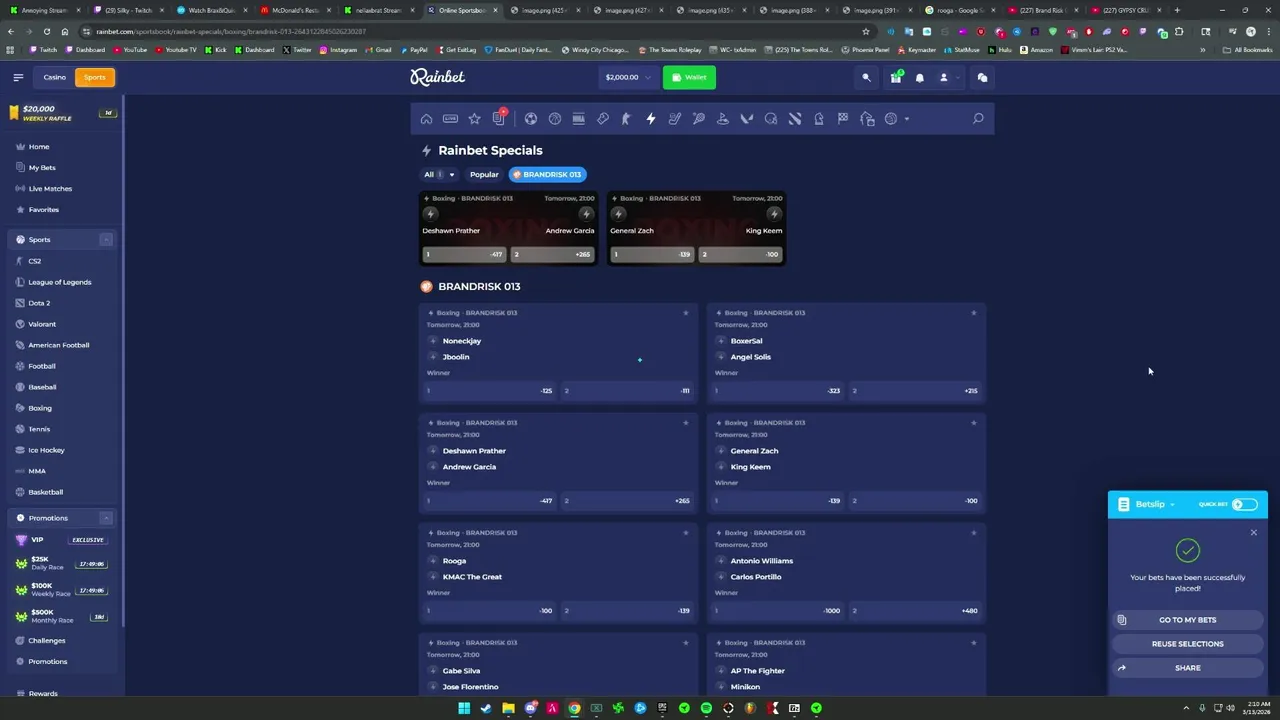The image size is (1280, 720).
Task: Bet on Andrew Garcia at +265 in featured card
Action: (552, 255)
